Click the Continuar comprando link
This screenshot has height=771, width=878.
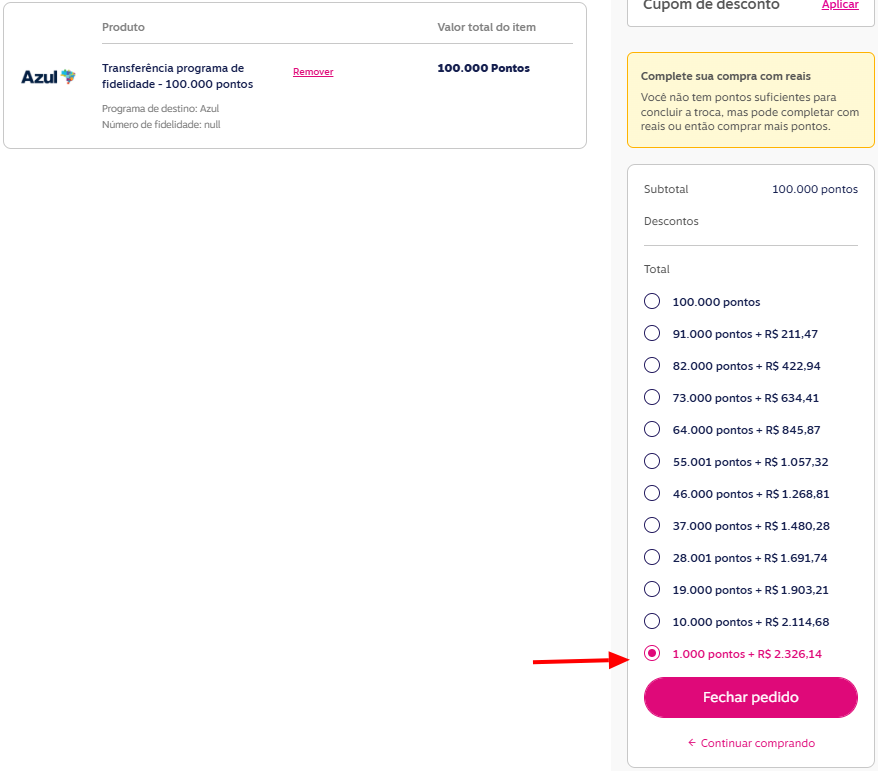pyautogui.click(x=751, y=743)
